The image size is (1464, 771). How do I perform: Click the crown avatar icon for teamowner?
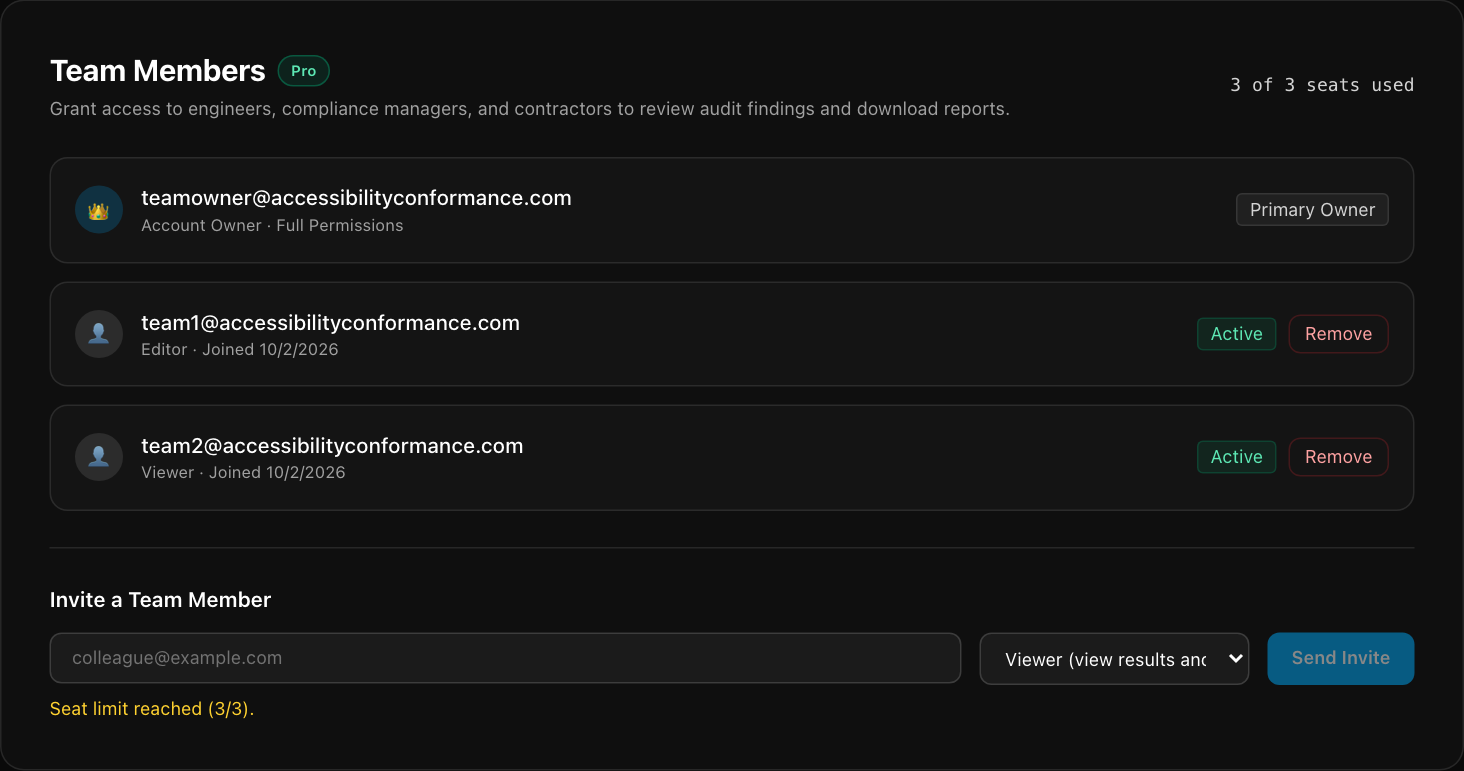(x=99, y=210)
